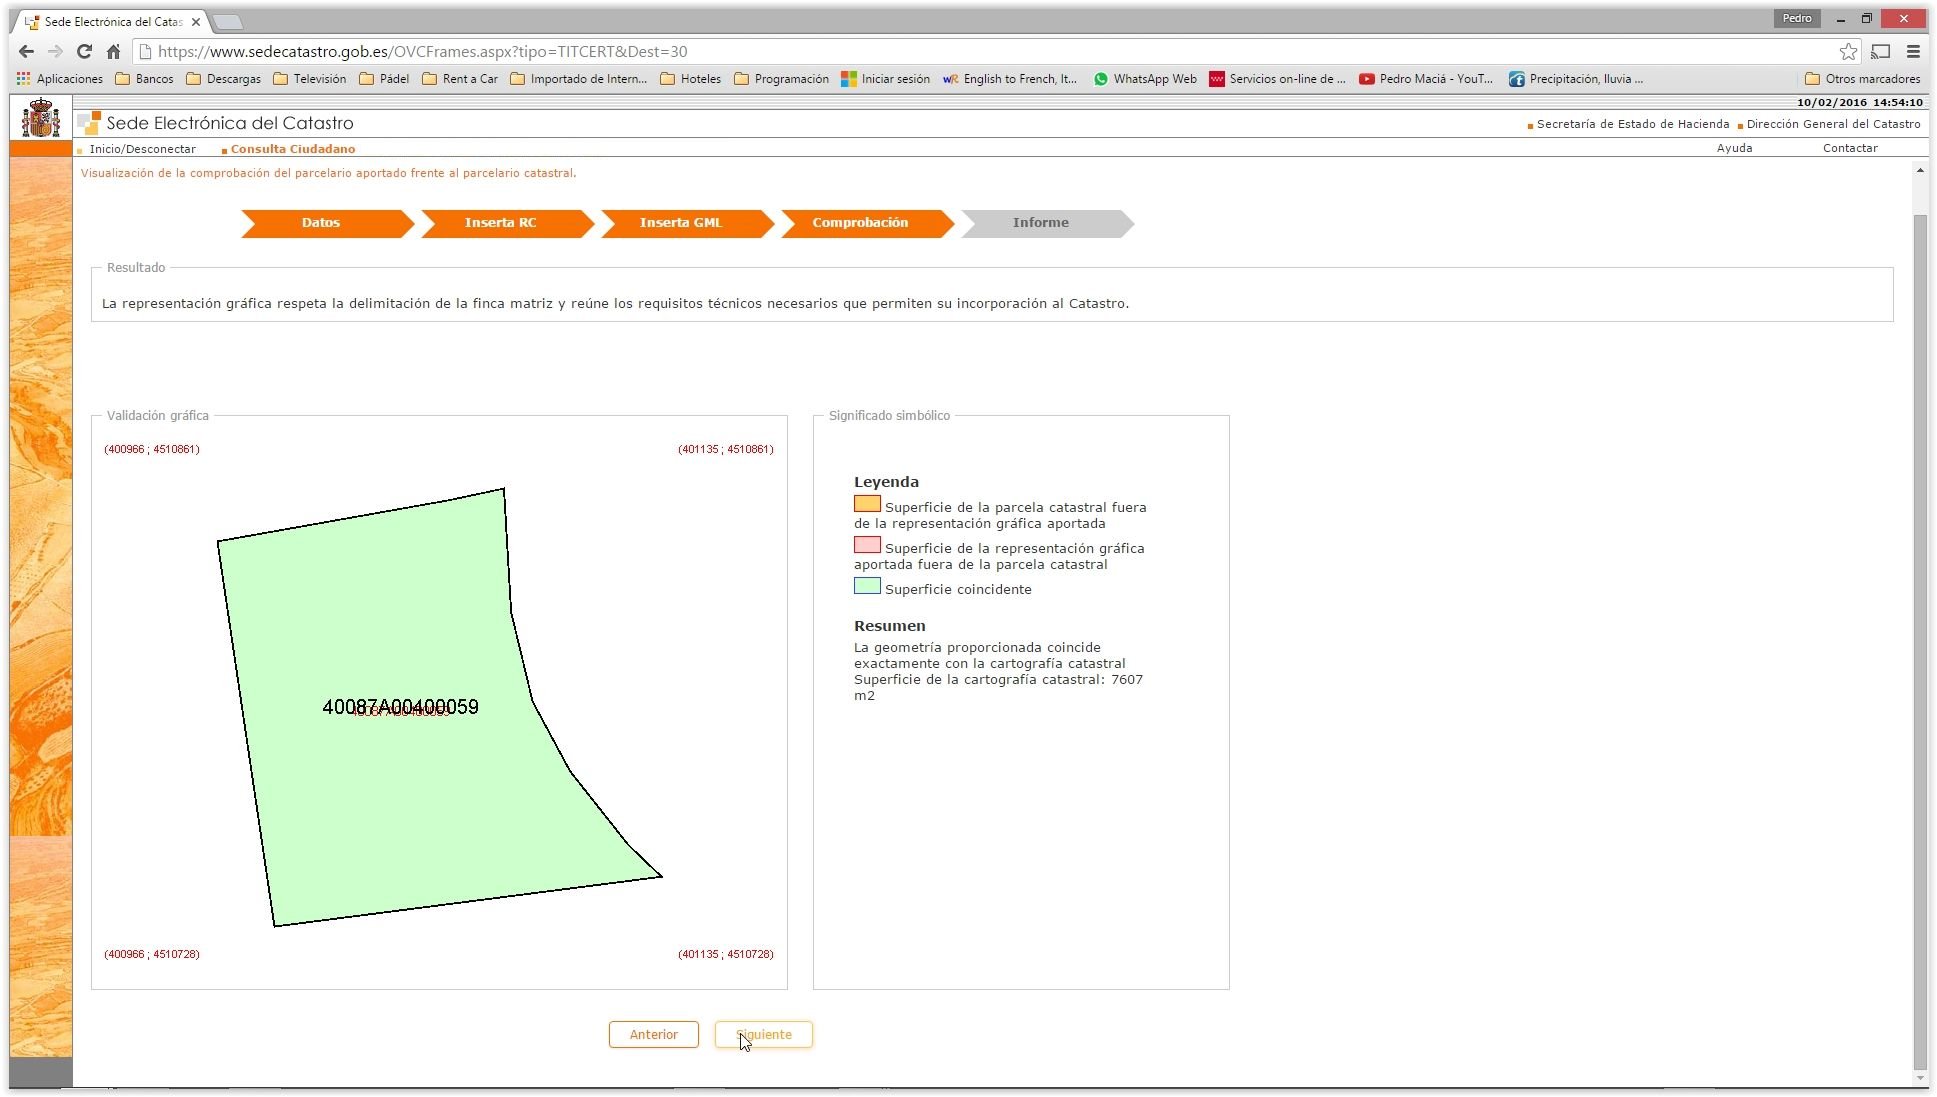Open the Consulta Ciudadano menu
Image resolution: width=1937 pixels, height=1097 pixels.
pyautogui.click(x=292, y=149)
